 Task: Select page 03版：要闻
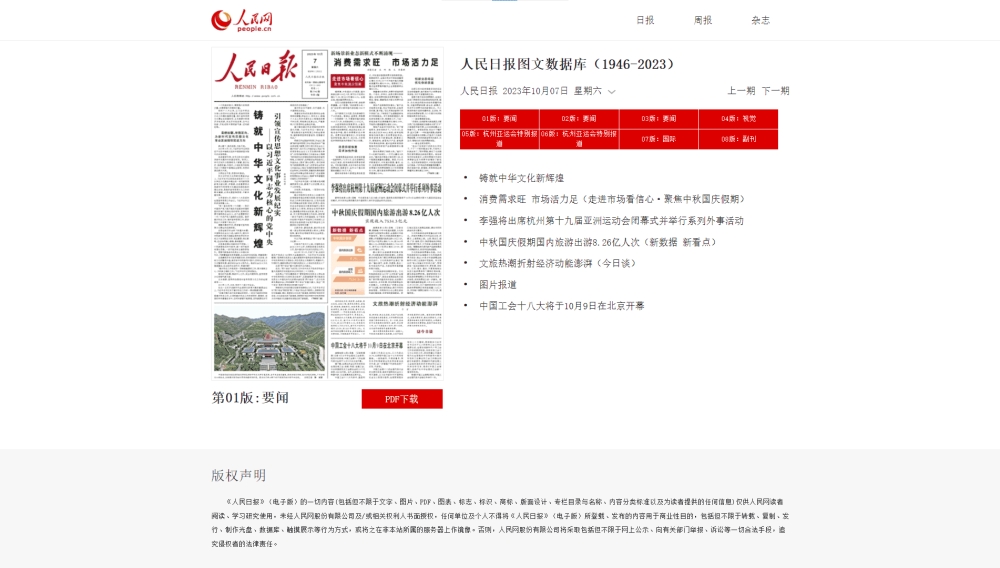(659, 119)
